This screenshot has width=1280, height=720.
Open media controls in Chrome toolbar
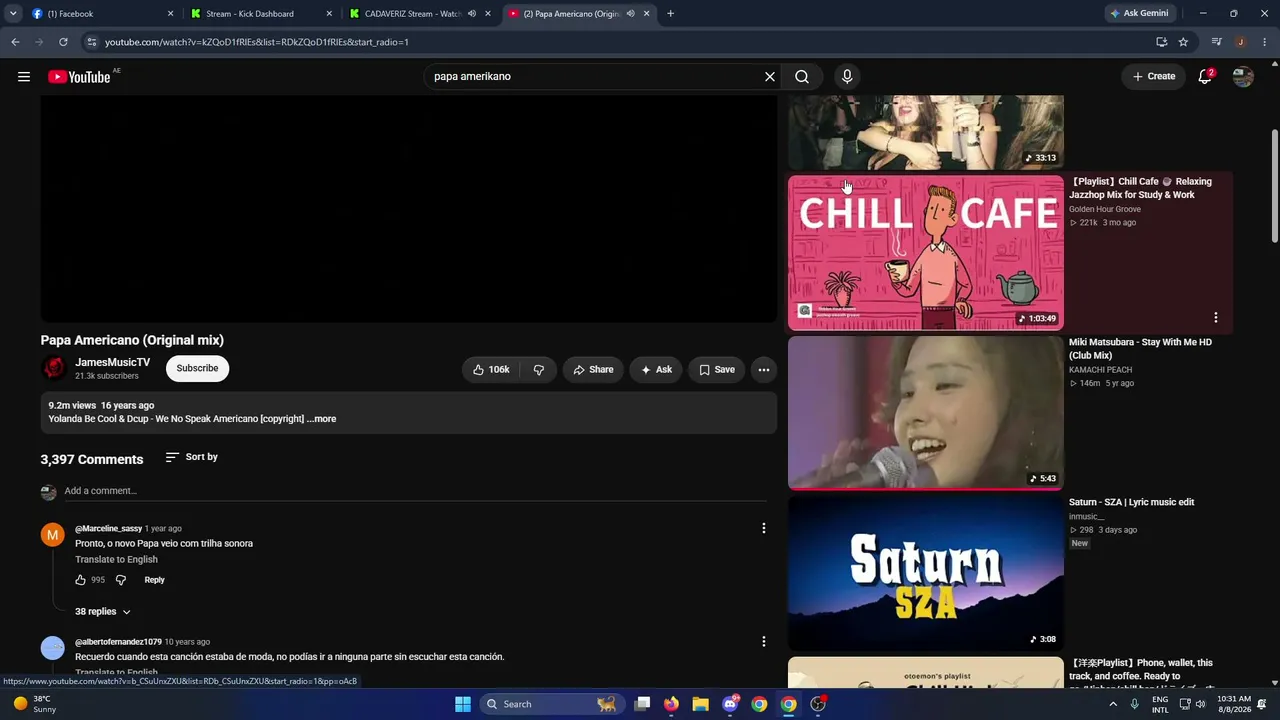[x=1217, y=42]
